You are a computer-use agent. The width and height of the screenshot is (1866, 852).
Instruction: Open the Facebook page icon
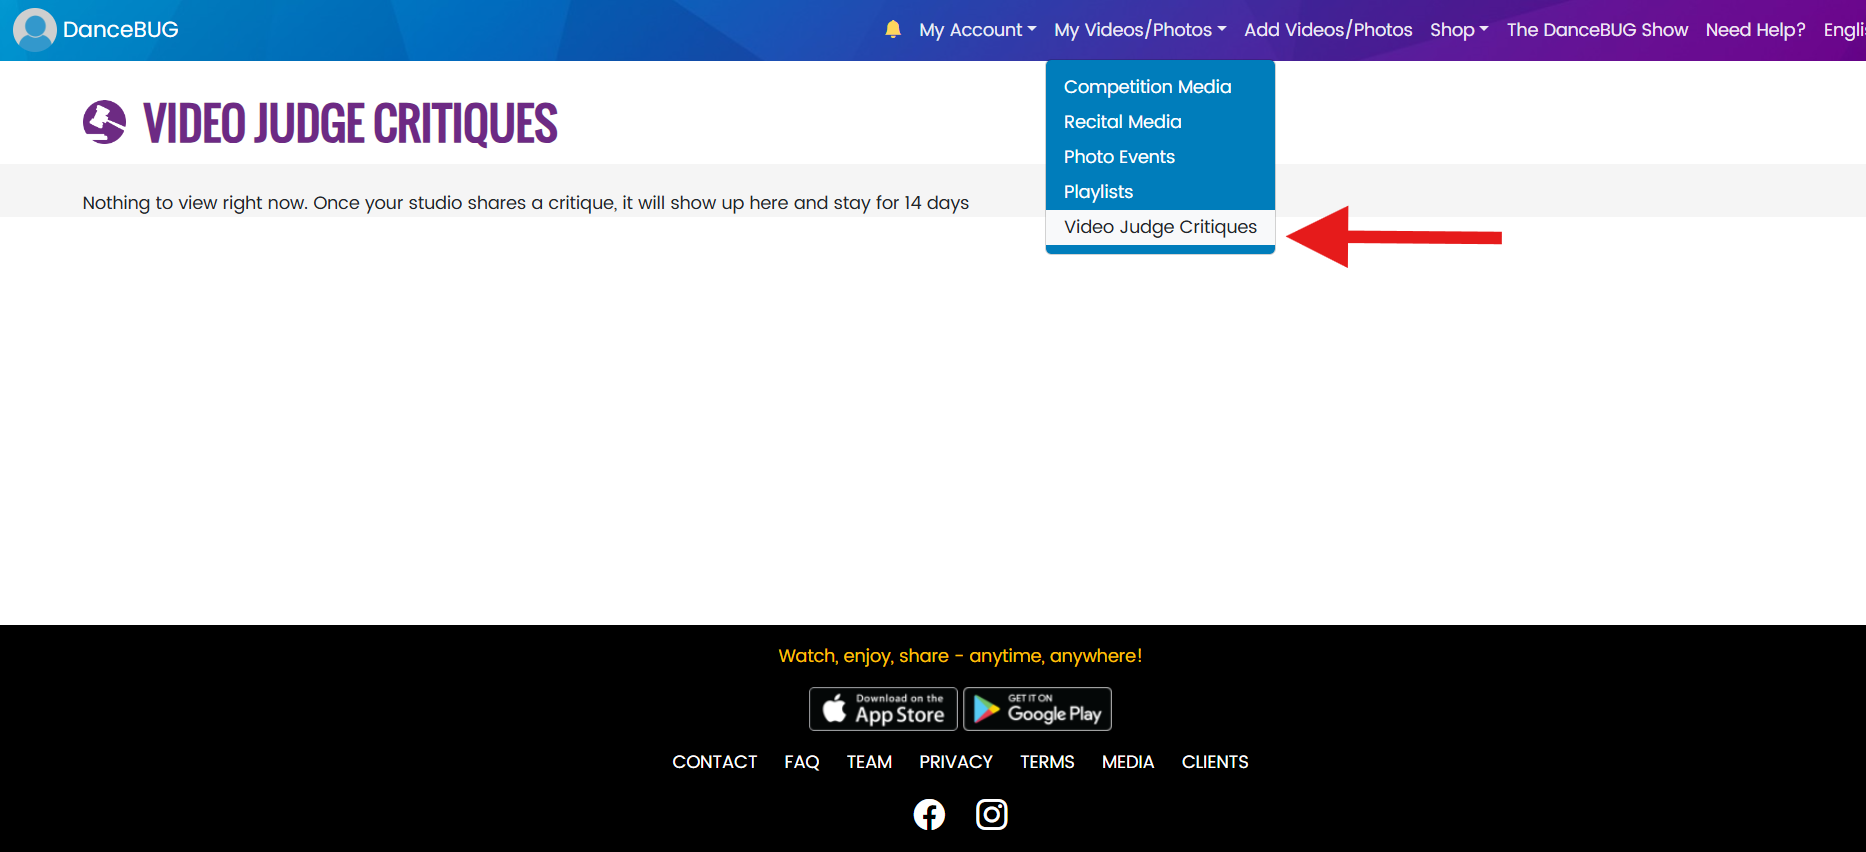[x=929, y=815]
